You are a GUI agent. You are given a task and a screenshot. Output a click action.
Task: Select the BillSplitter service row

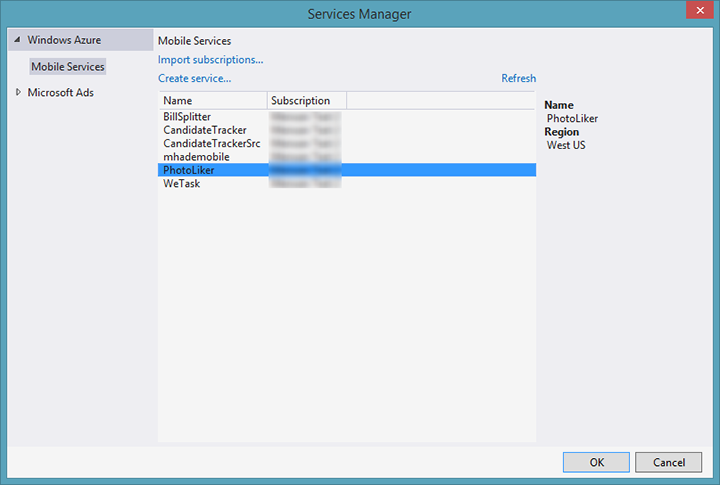[x=347, y=117]
